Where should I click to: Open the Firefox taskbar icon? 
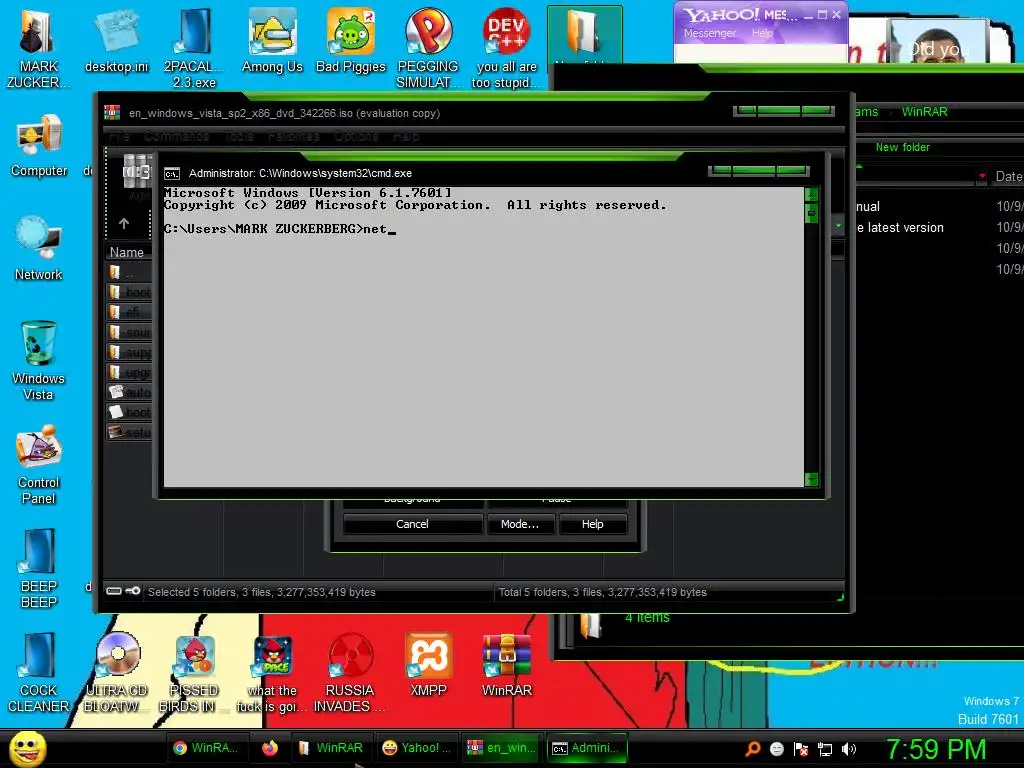(269, 748)
